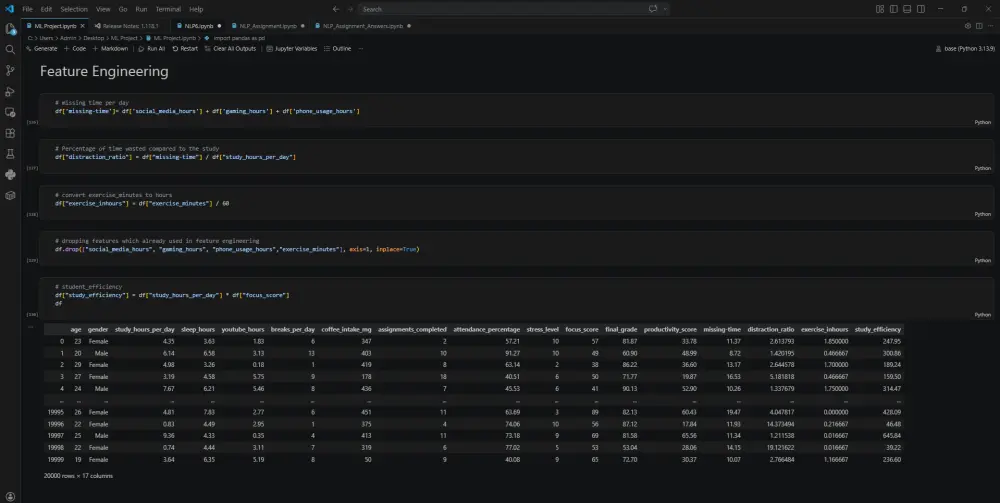Expand the Copilot dropdown arrow

[665, 9]
